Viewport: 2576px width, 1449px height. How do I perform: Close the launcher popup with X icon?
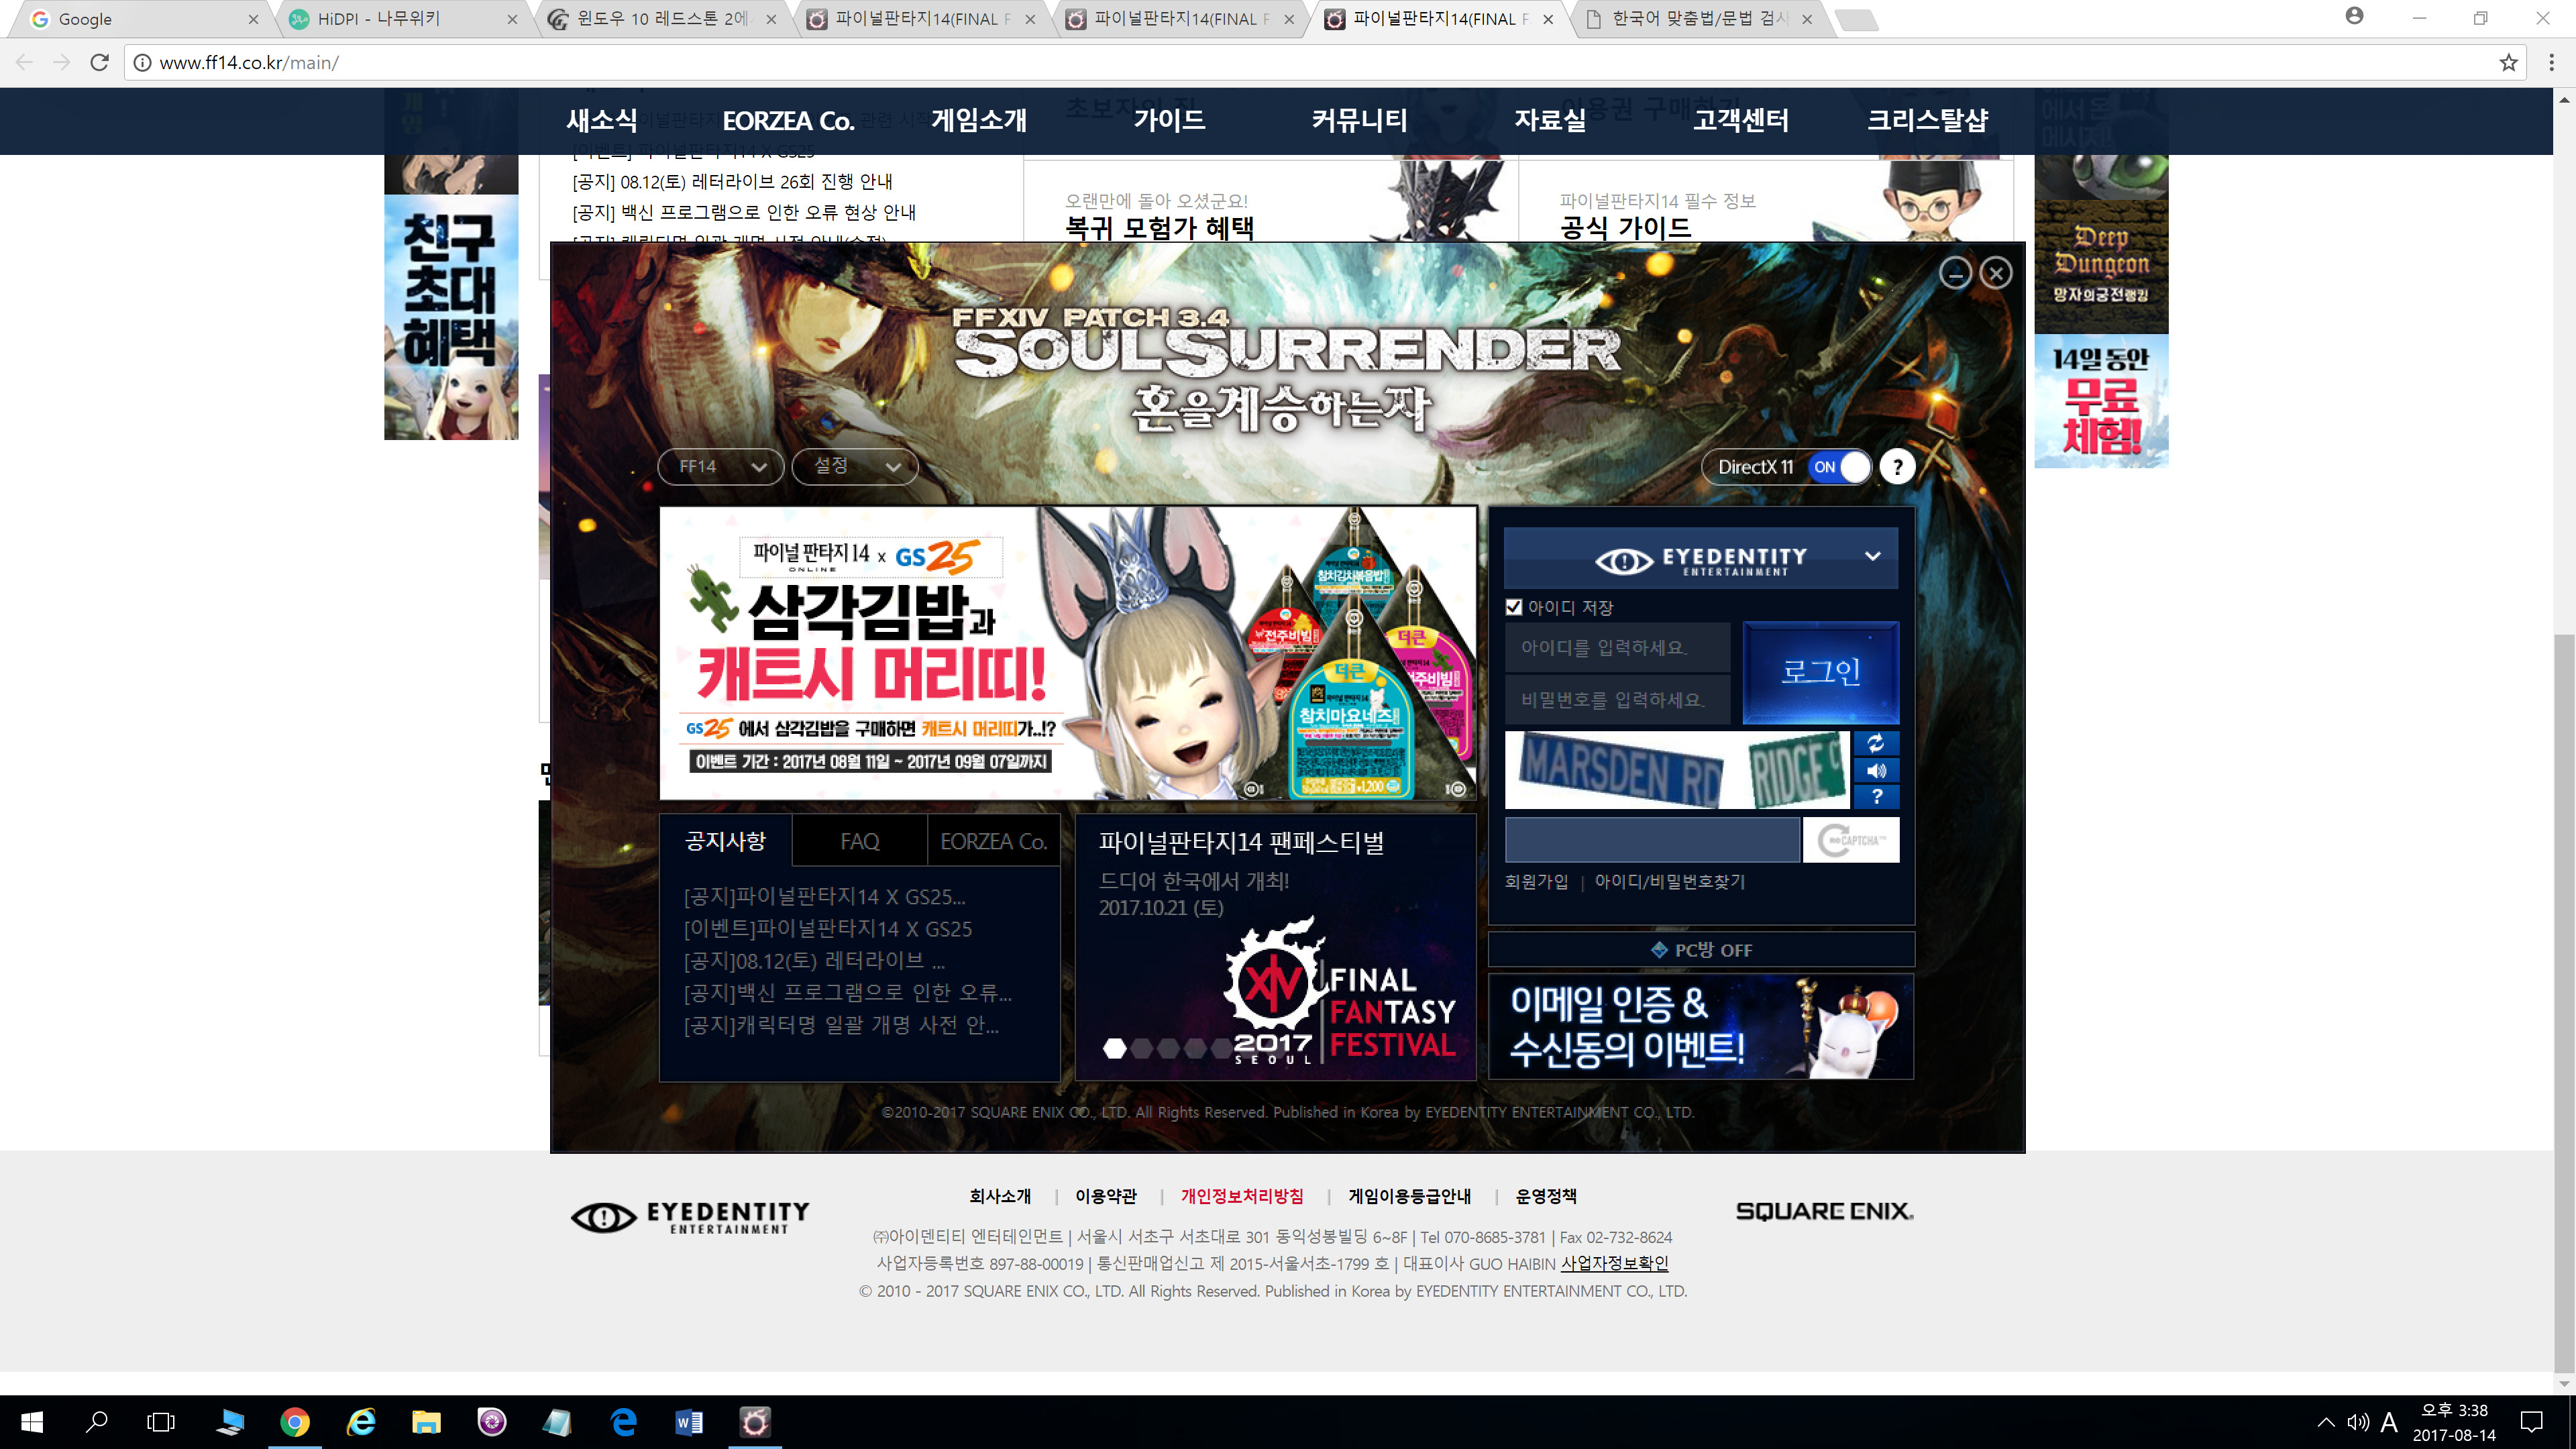tap(1996, 273)
